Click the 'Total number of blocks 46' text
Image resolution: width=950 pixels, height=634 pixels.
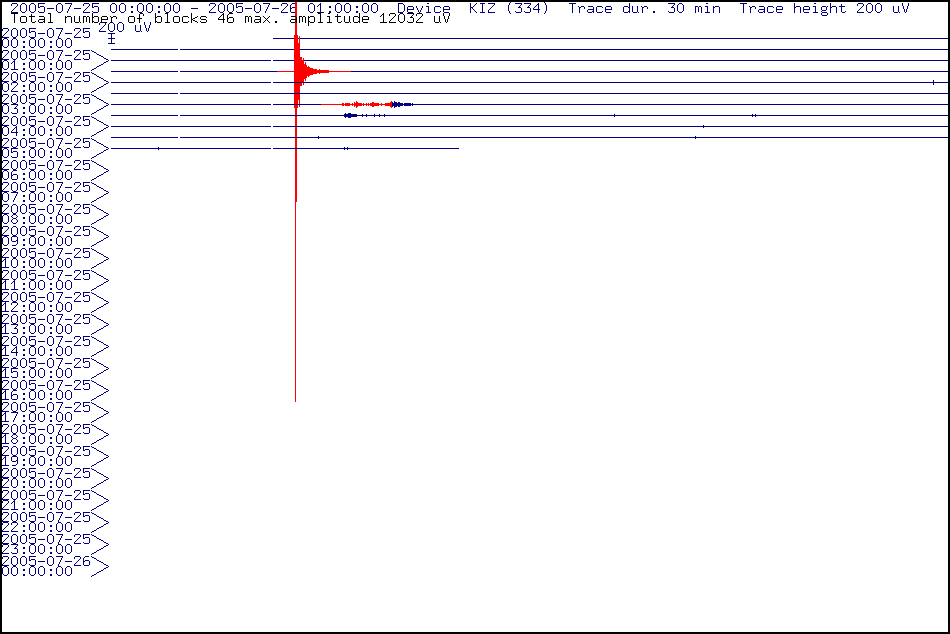(122, 19)
